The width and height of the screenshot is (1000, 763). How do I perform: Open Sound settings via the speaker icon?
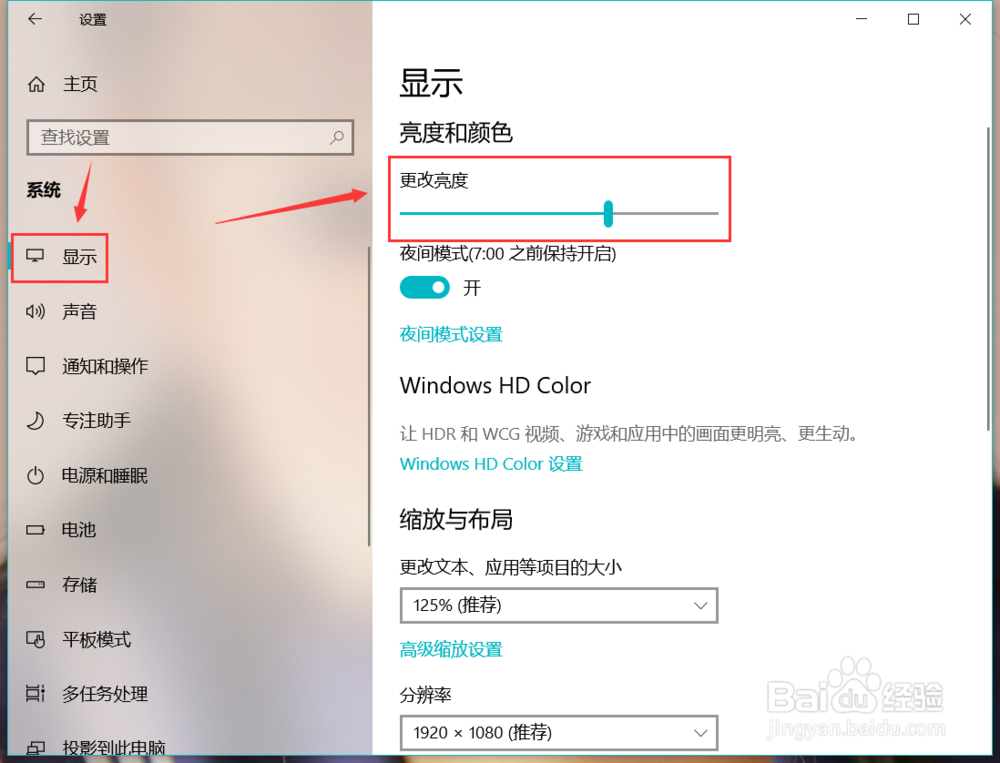(x=35, y=311)
